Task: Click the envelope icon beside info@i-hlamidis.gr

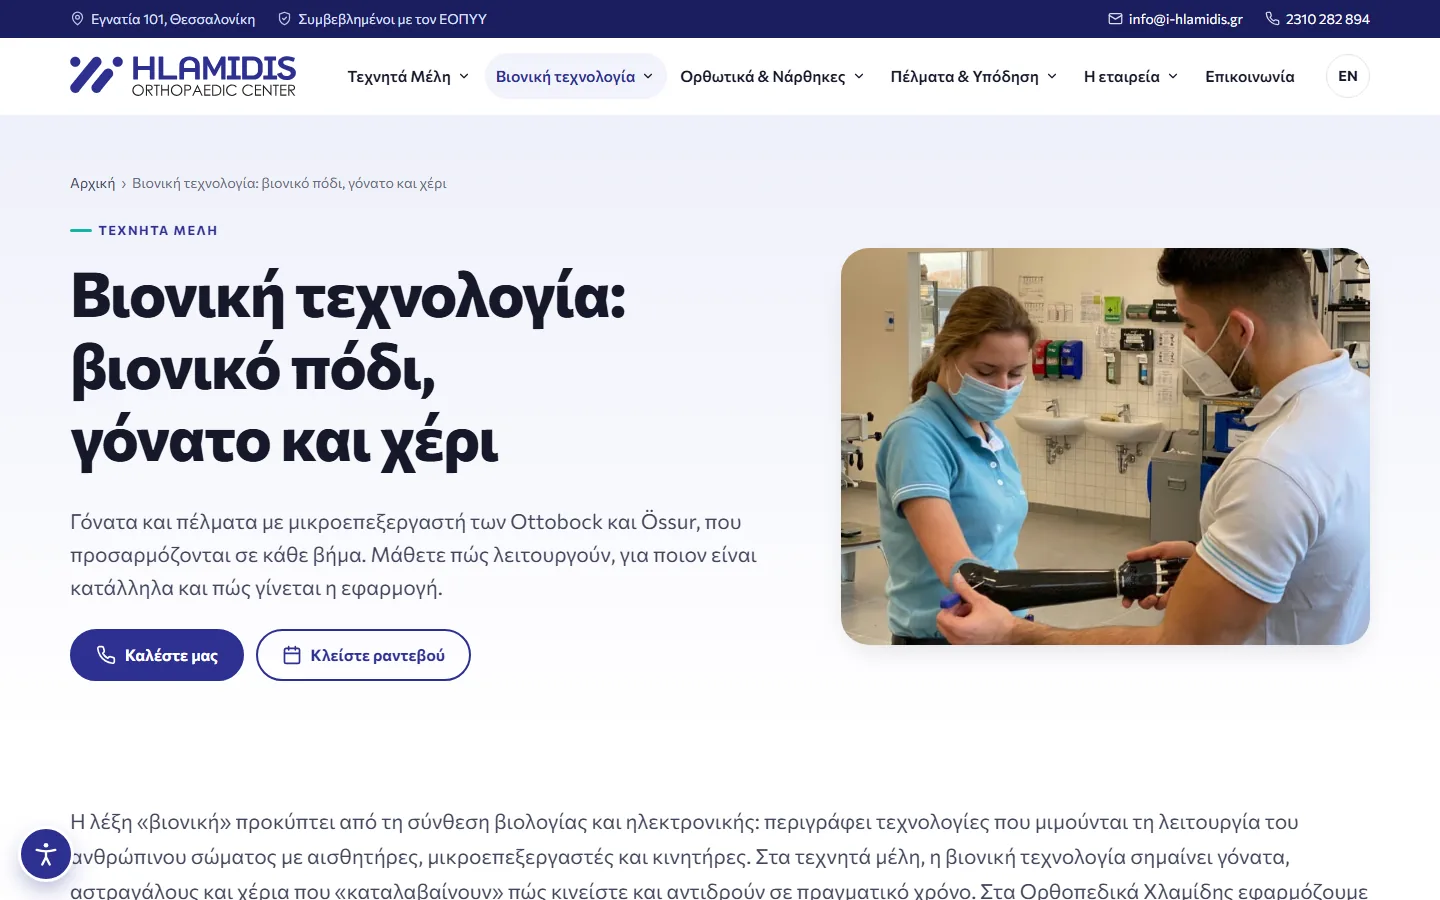Action: pos(1115,19)
